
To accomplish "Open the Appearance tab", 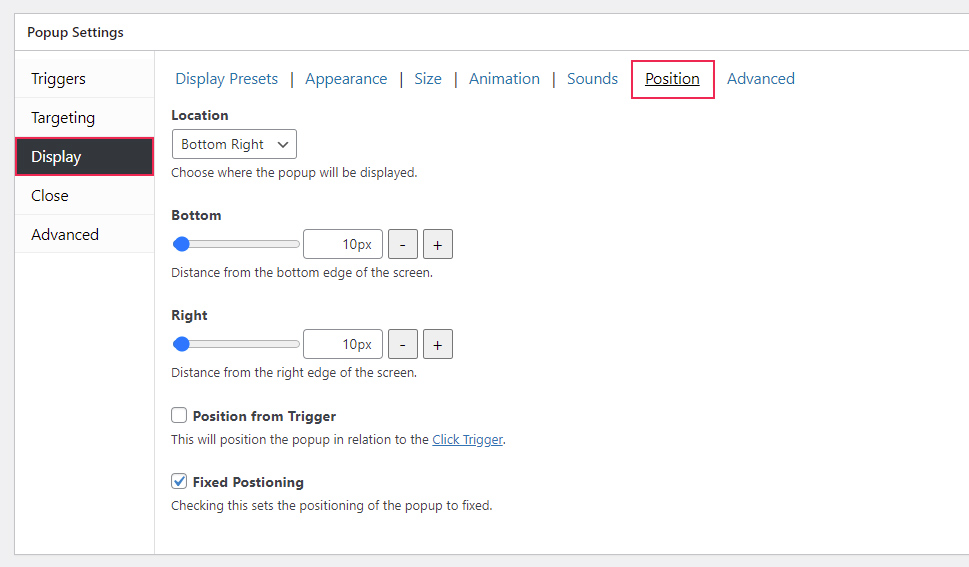I will click(346, 79).
